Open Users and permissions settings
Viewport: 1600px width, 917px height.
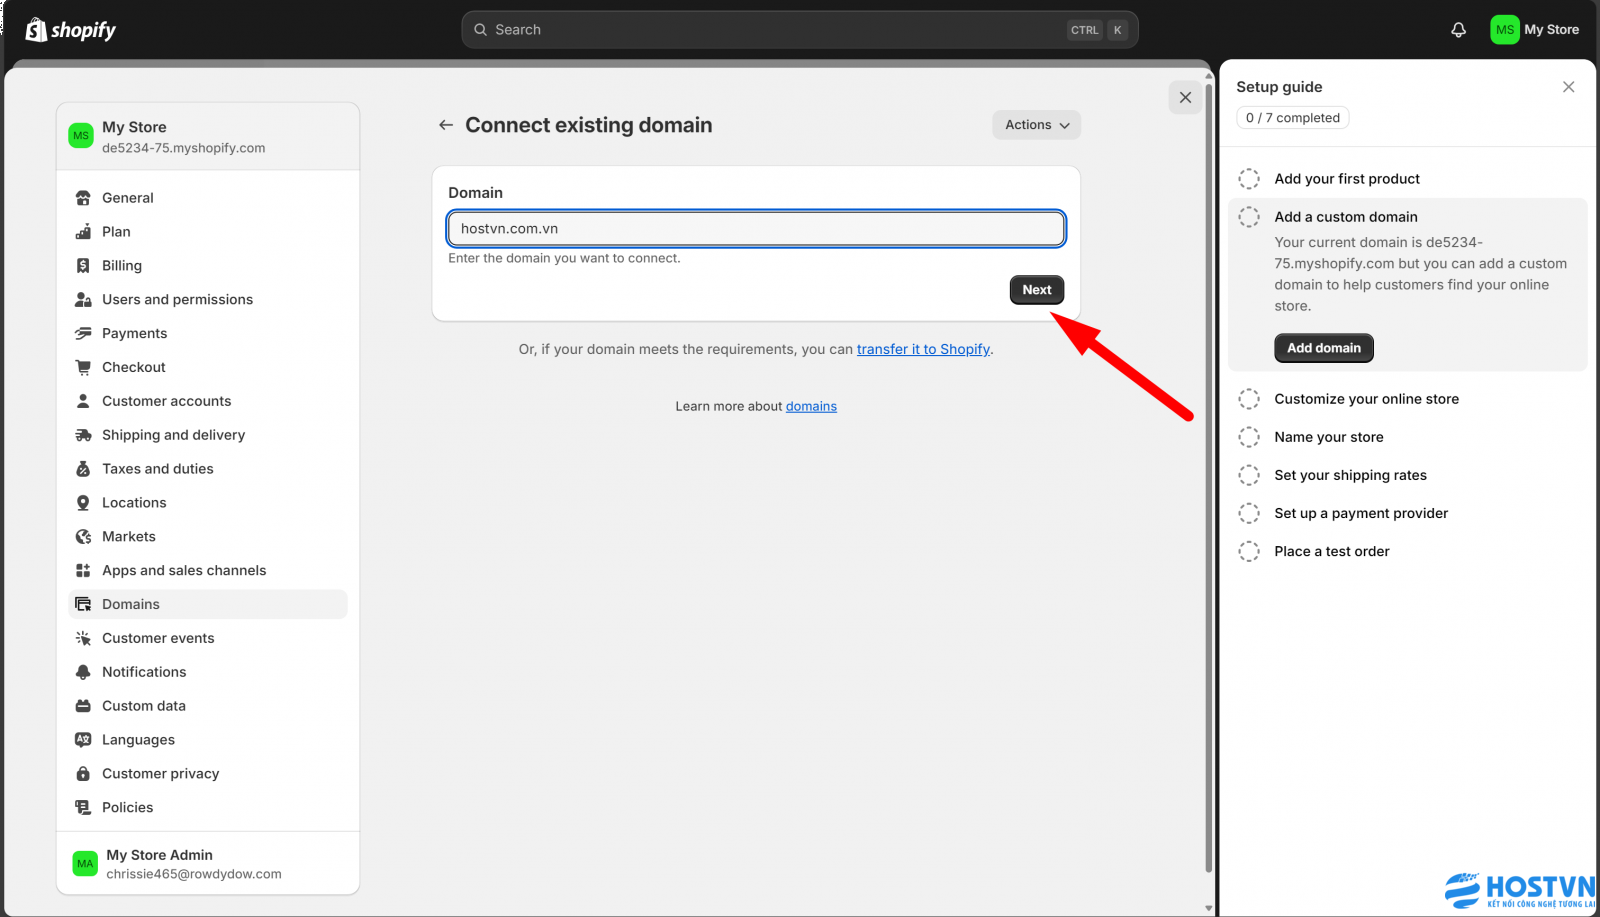pos(208,300)
